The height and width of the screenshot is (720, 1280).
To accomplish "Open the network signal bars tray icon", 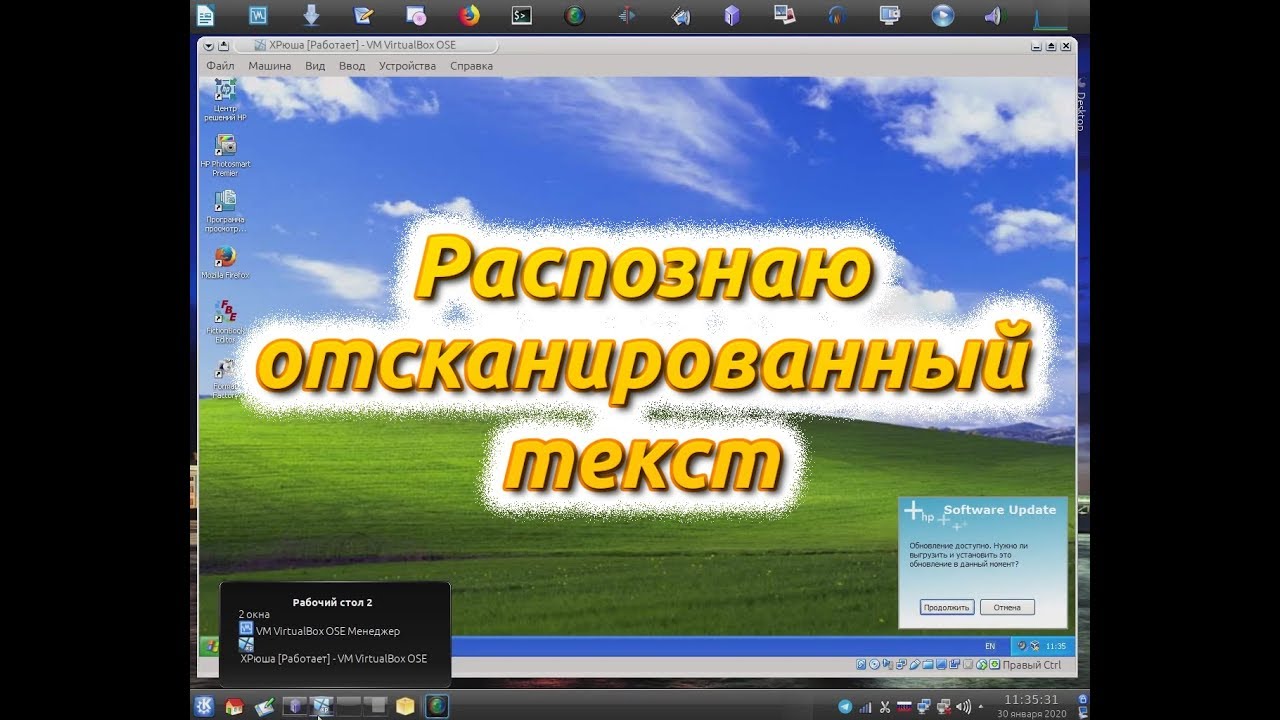I will click(865, 706).
